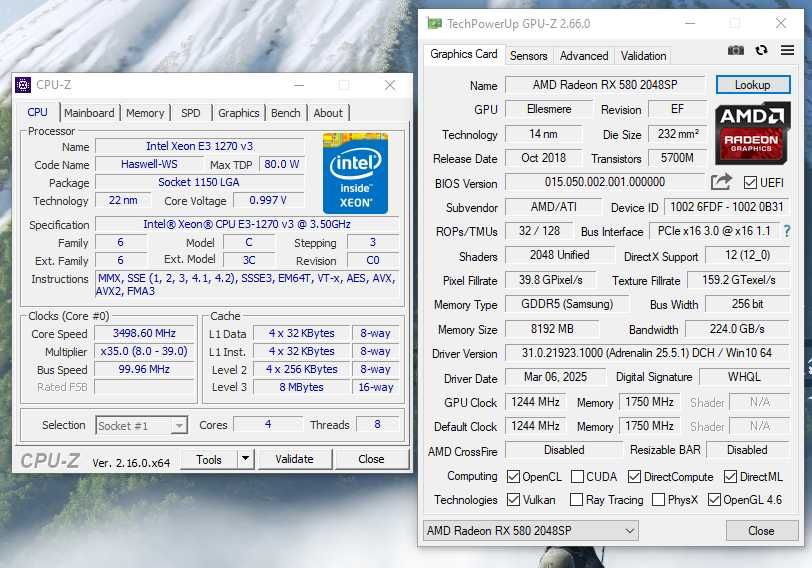Open the About tab in CPU-Z
The height and width of the screenshot is (568, 812).
pos(328,113)
